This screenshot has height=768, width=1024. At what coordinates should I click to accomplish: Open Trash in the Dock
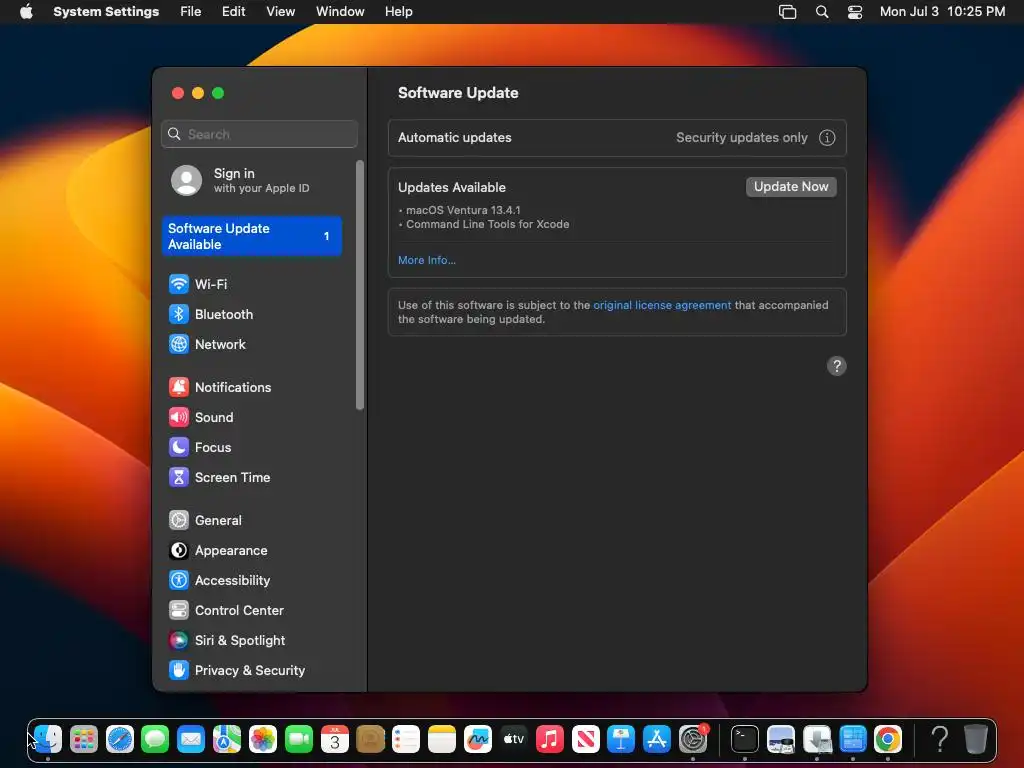coord(976,739)
